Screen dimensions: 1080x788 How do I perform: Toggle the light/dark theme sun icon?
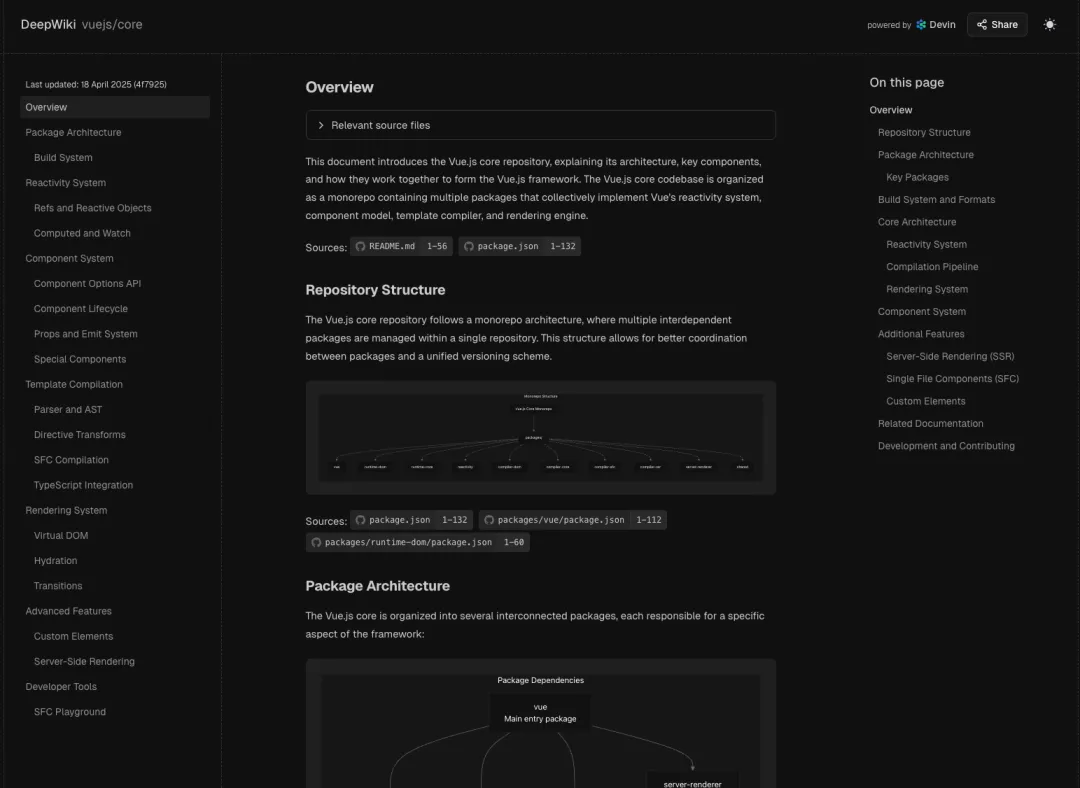point(1049,25)
